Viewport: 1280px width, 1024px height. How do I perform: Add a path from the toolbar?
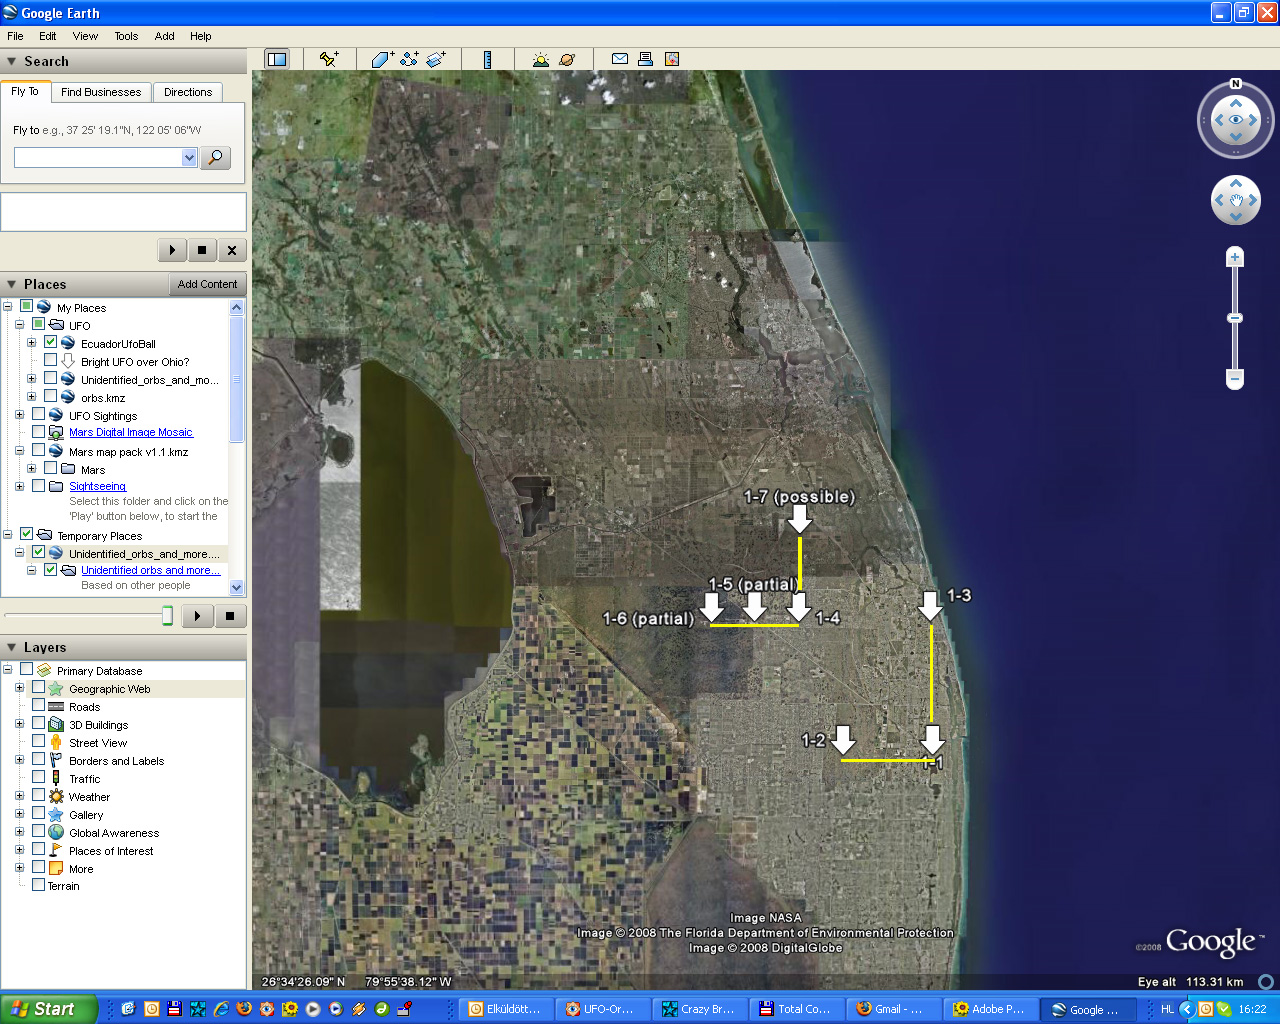pos(409,59)
